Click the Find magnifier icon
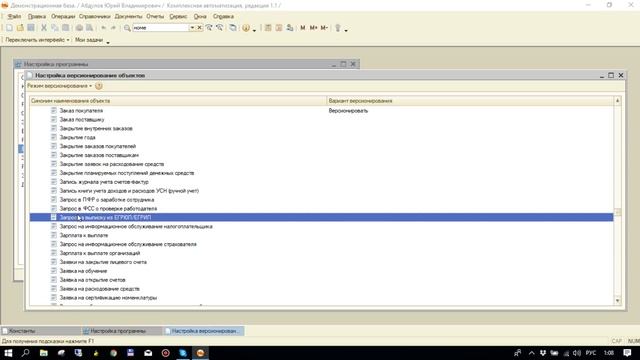The image size is (640, 360). click(x=127, y=28)
